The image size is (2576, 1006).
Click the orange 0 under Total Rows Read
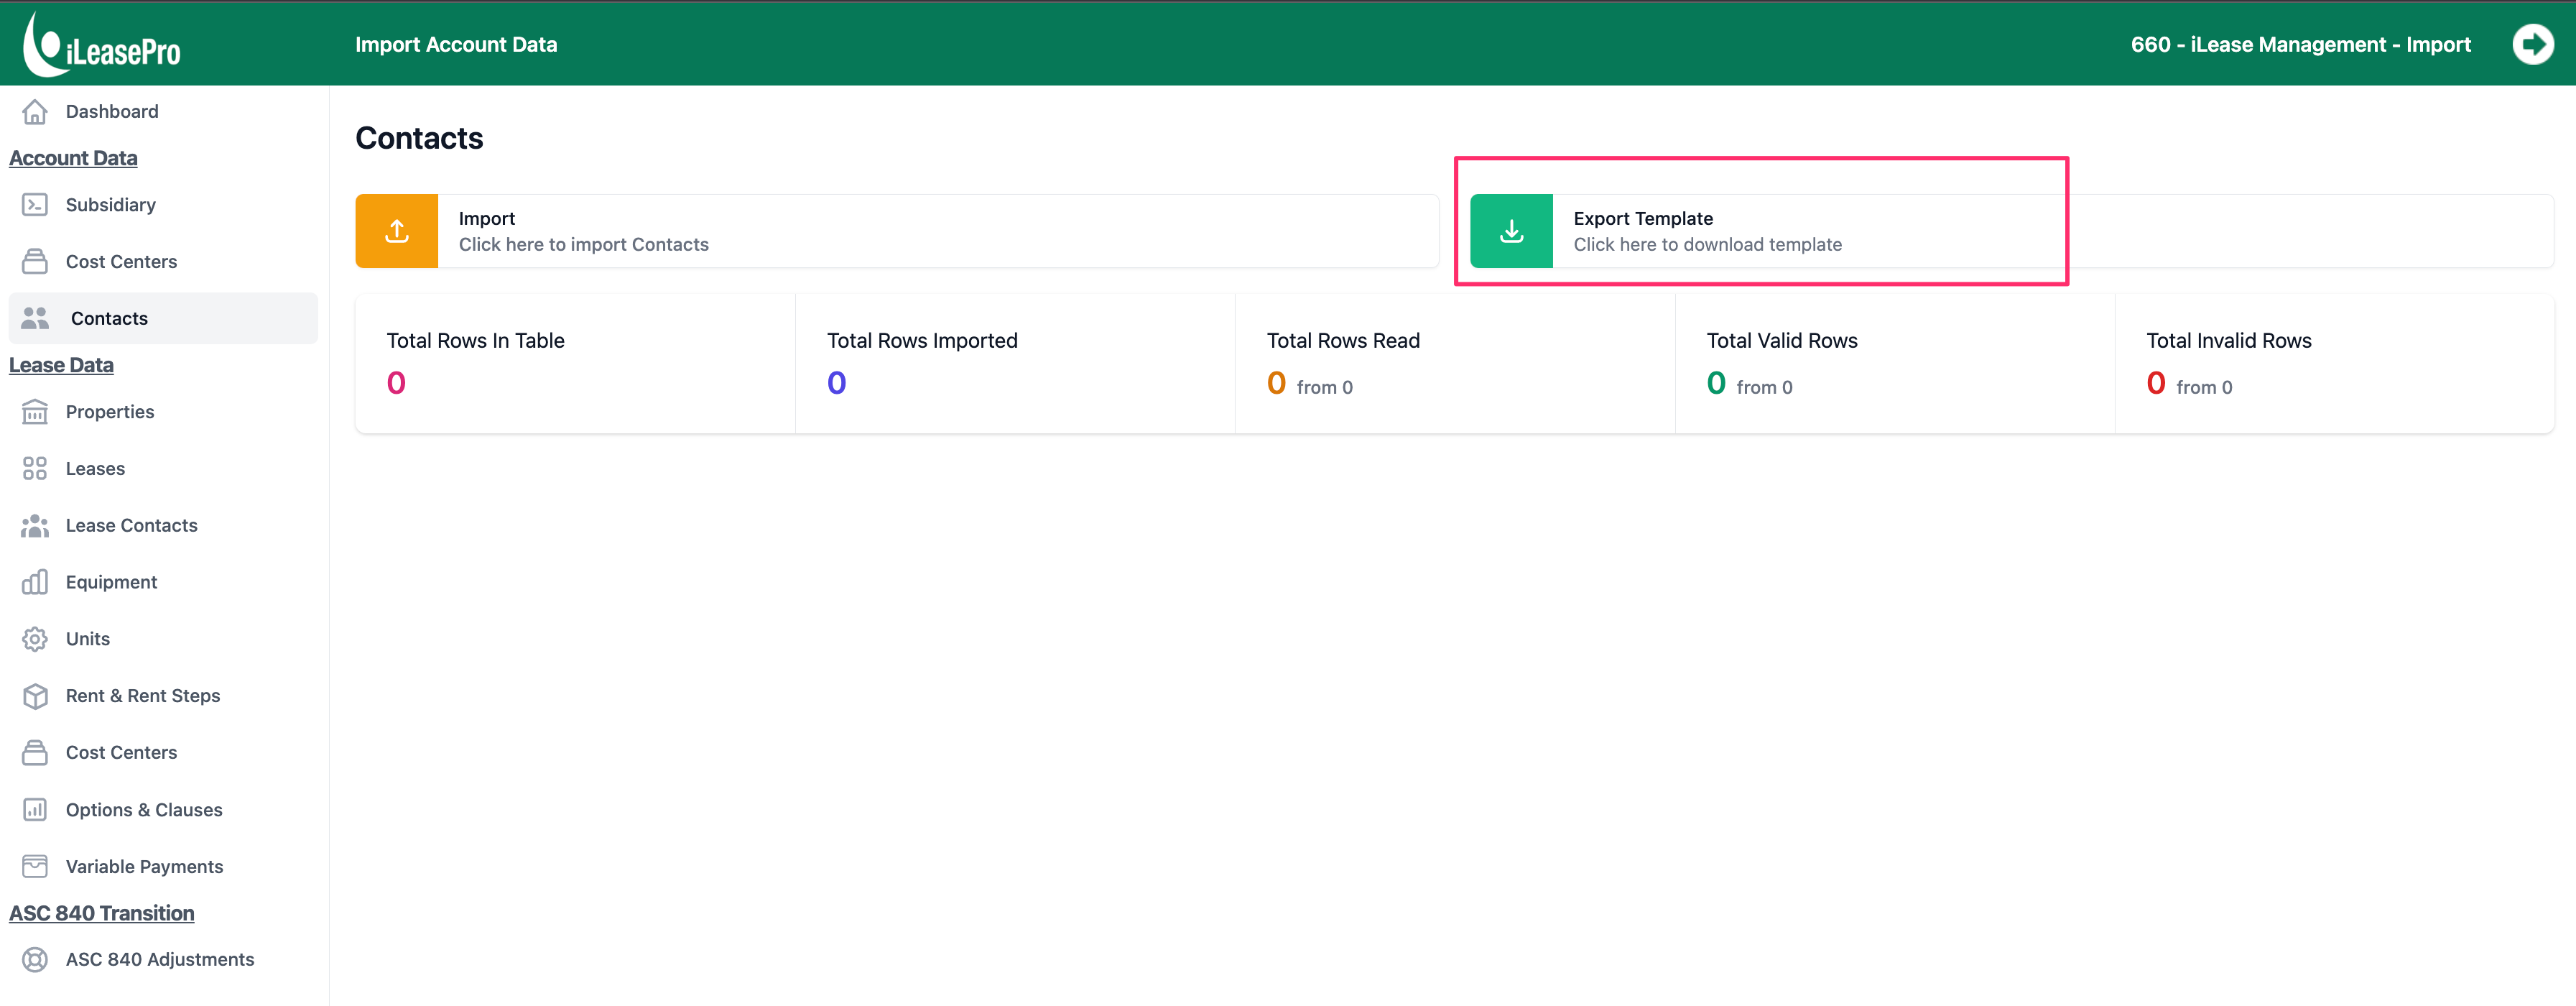point(1277,383)
